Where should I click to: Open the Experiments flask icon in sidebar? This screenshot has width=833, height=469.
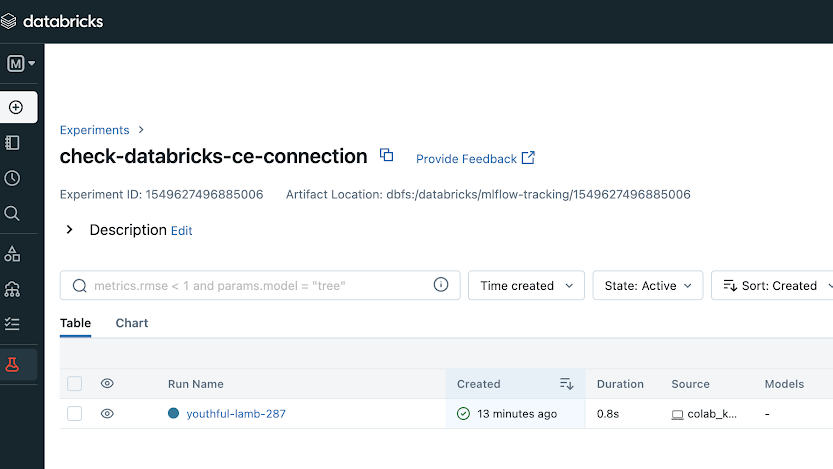(x=13, y=364)
